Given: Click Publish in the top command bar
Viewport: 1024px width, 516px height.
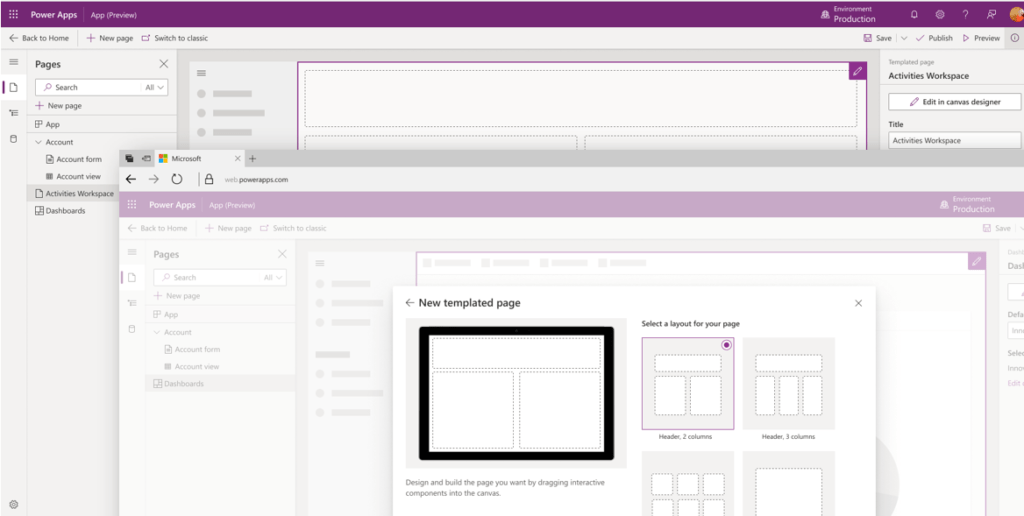Looking at the screenshot, I should click(934, 38).
